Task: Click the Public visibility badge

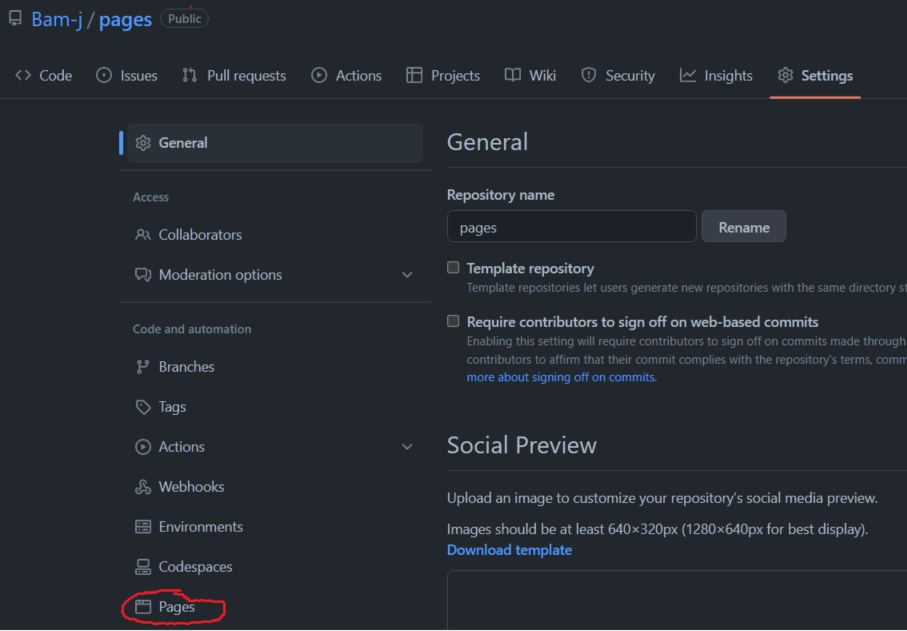Action: [x=184, y=19]
